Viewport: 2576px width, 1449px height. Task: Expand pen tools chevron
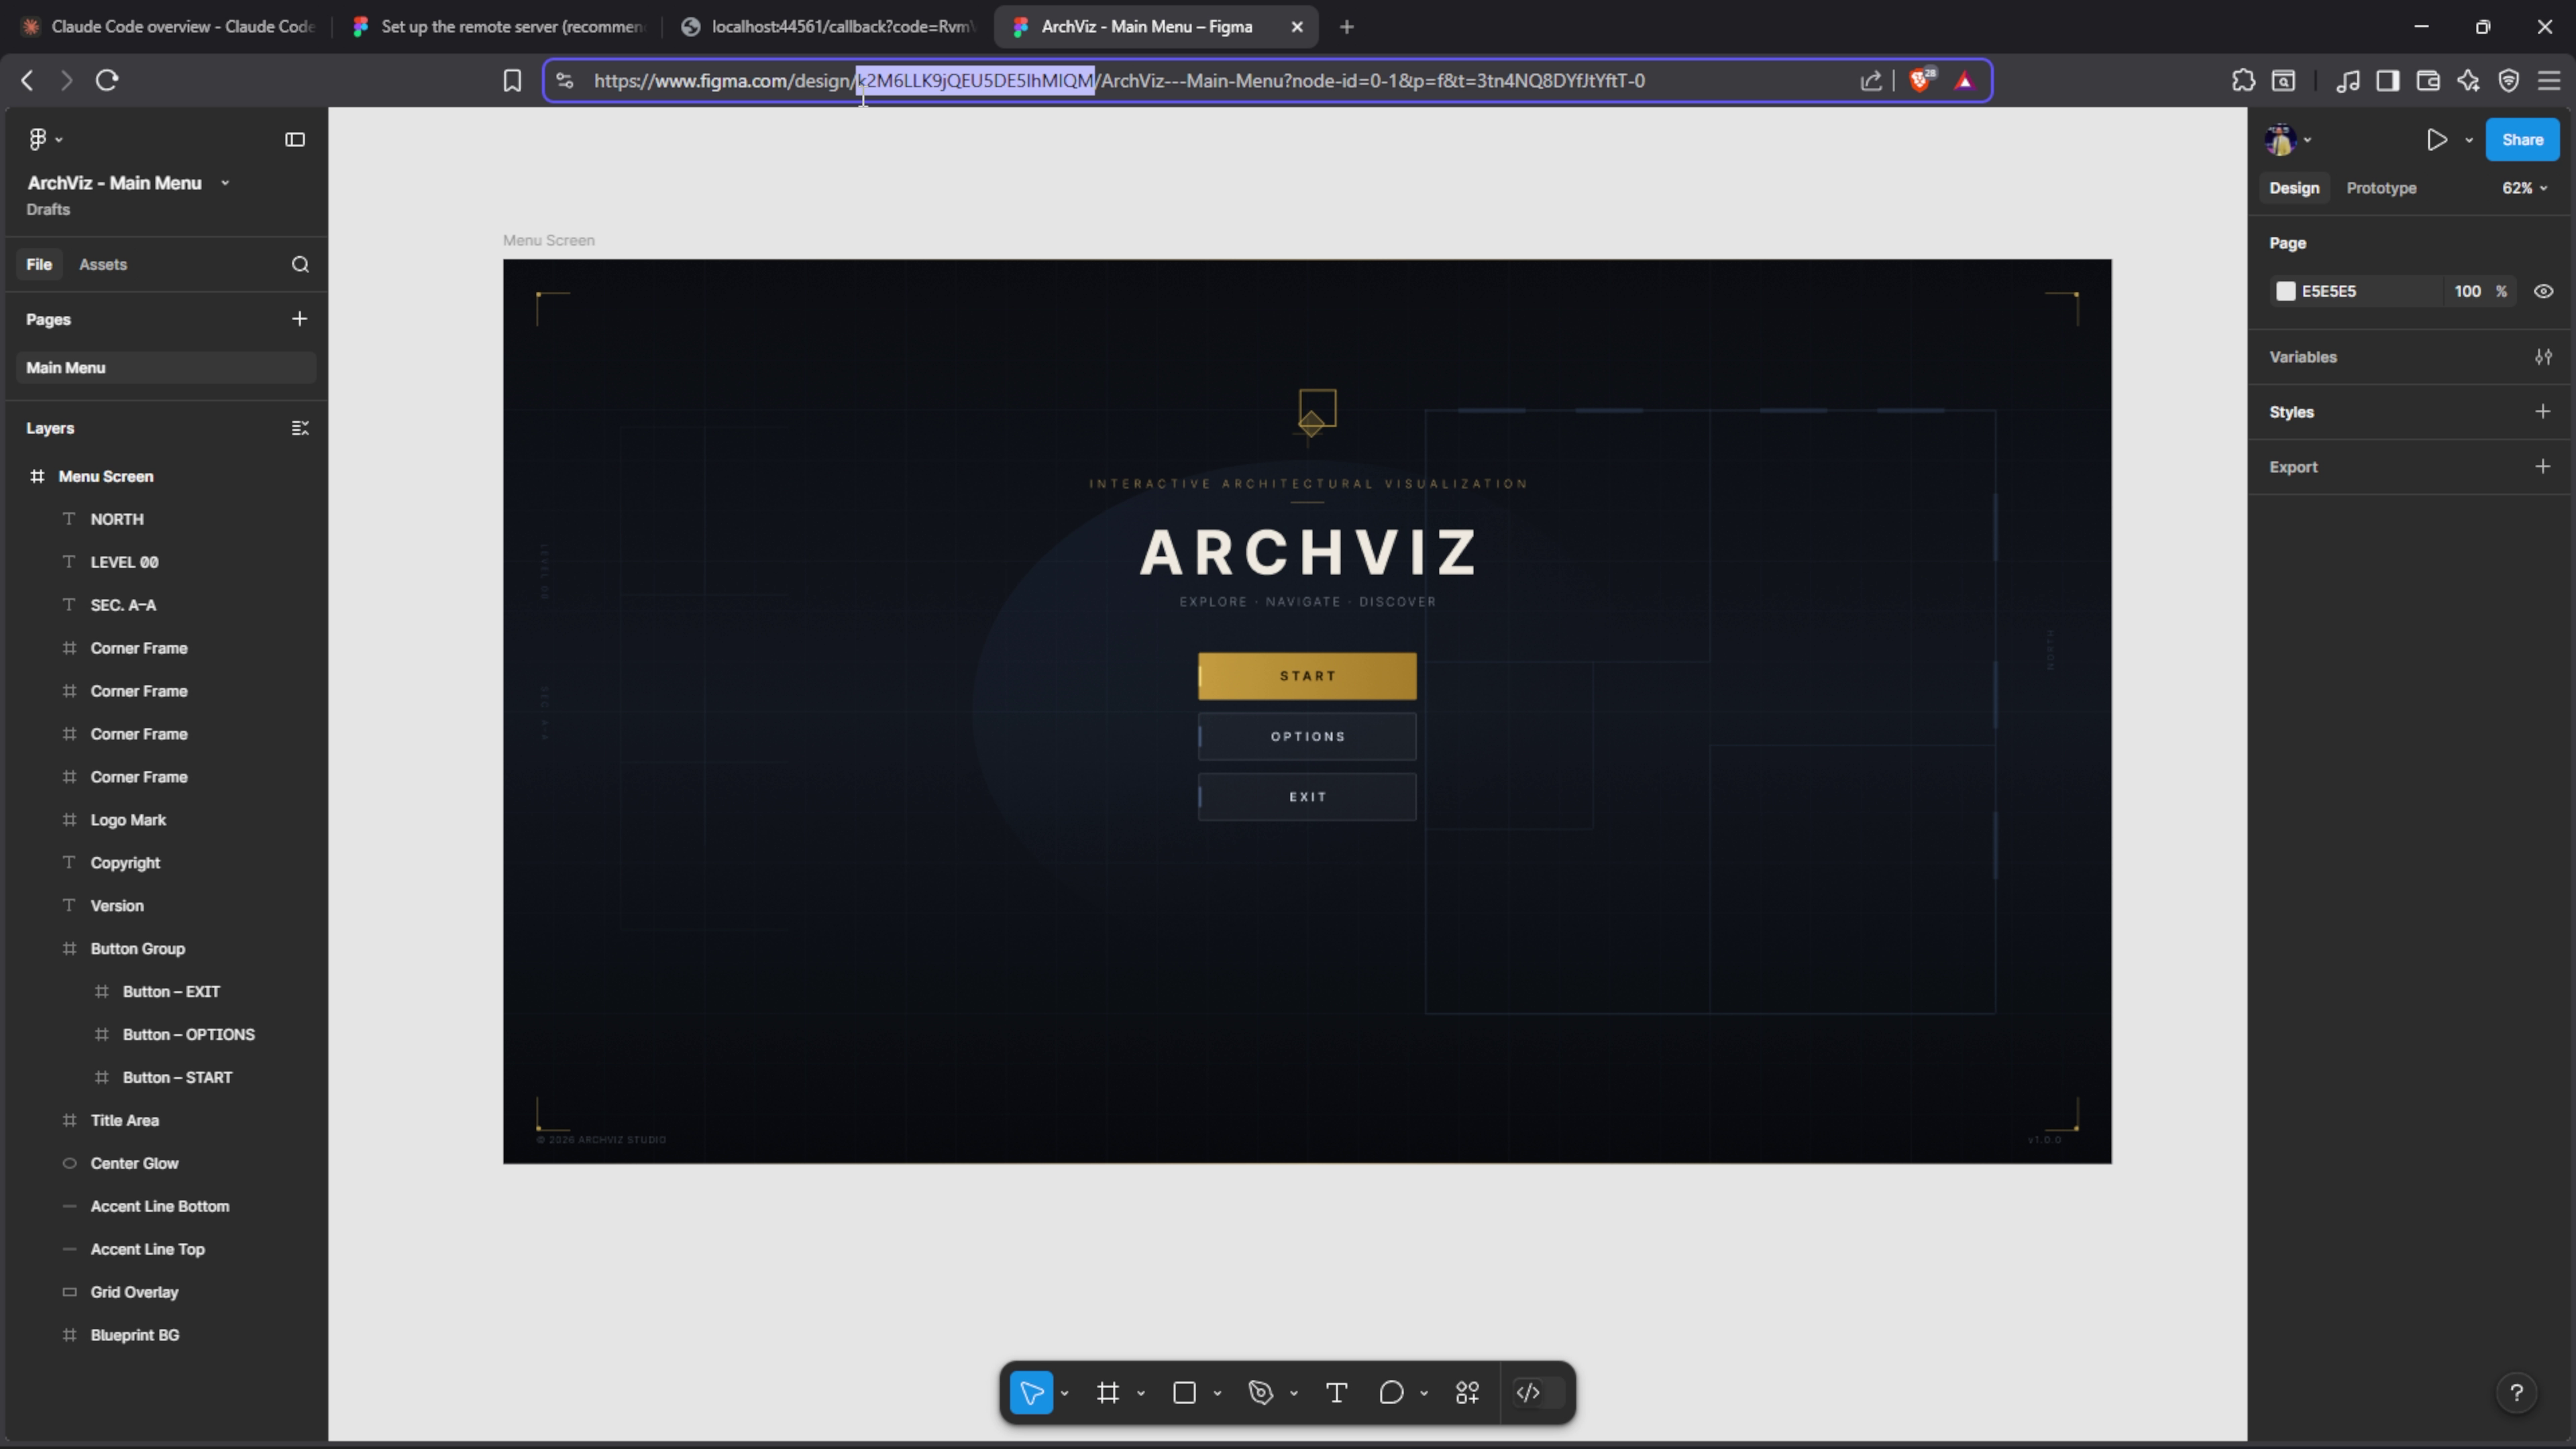[x=1293, y=1393]
